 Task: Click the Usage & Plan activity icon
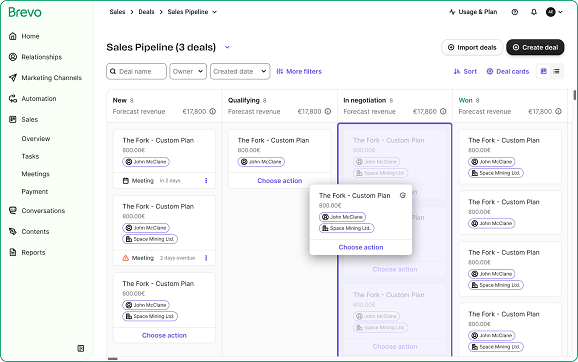click(452, 12)
